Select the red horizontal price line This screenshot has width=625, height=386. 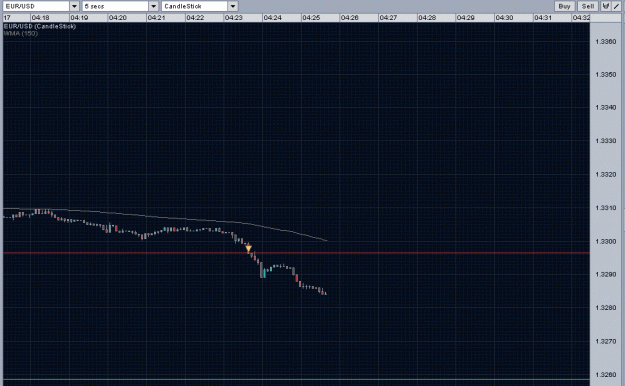tap(296, 253)
